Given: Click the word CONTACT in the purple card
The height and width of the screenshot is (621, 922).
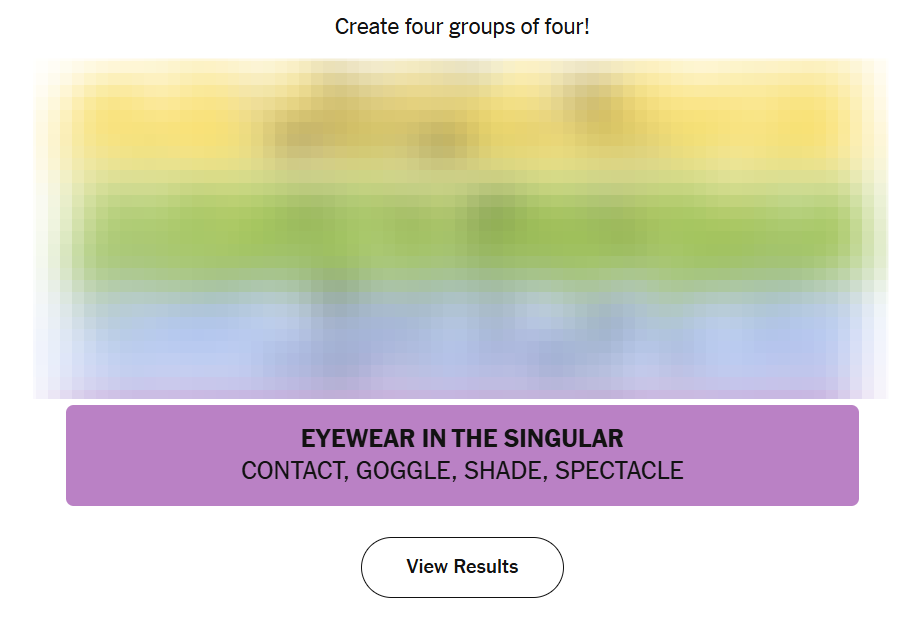Looking at the screenshot, I should [292, 471].
